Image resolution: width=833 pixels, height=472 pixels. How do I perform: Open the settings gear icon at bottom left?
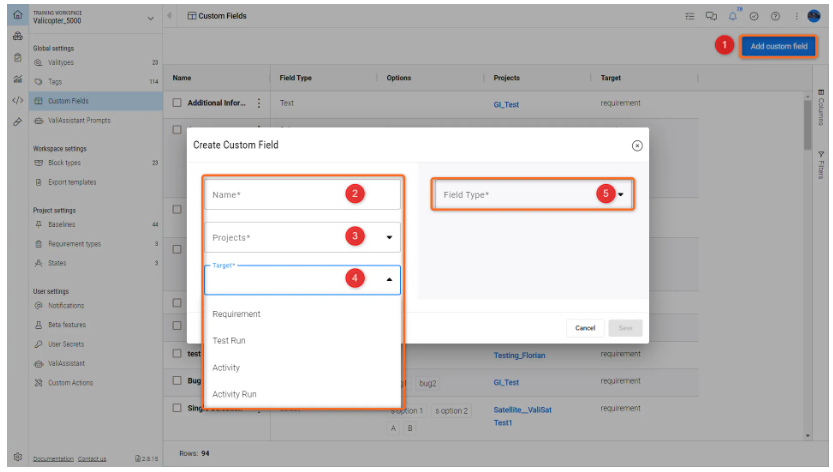[x=17, y=456]
